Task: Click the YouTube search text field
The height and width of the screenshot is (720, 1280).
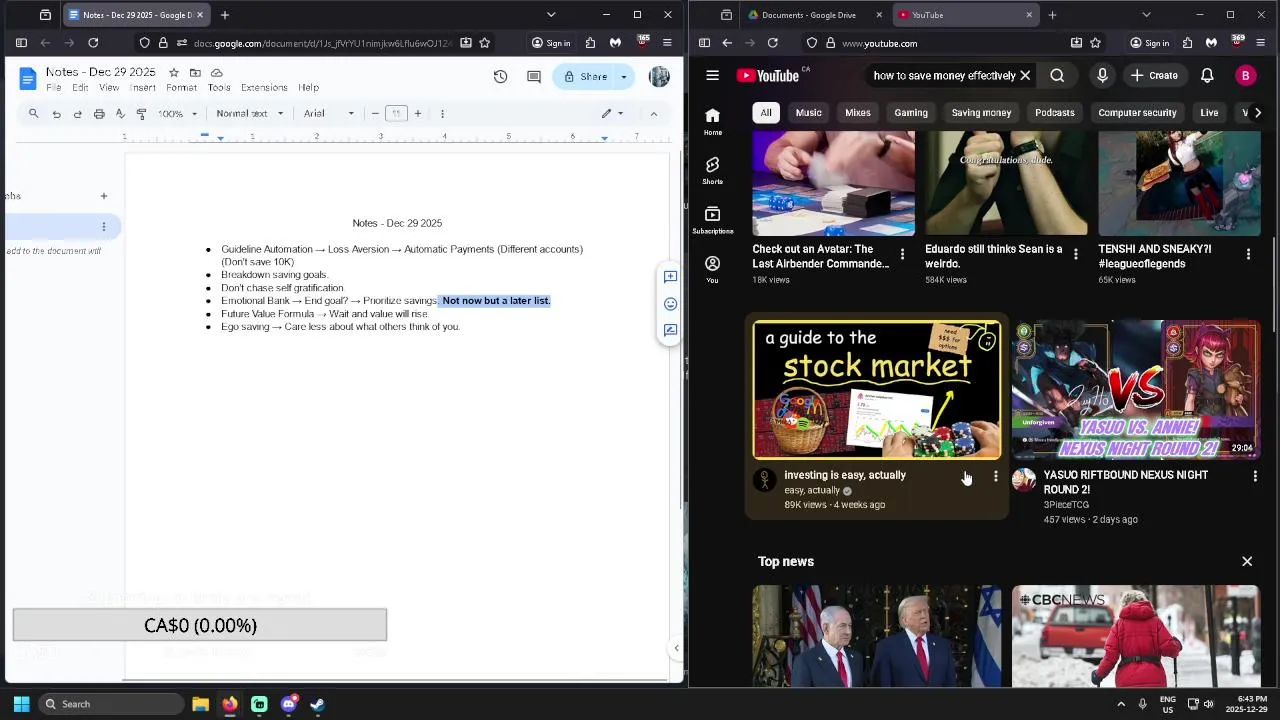Action: [x=944, y=75]
